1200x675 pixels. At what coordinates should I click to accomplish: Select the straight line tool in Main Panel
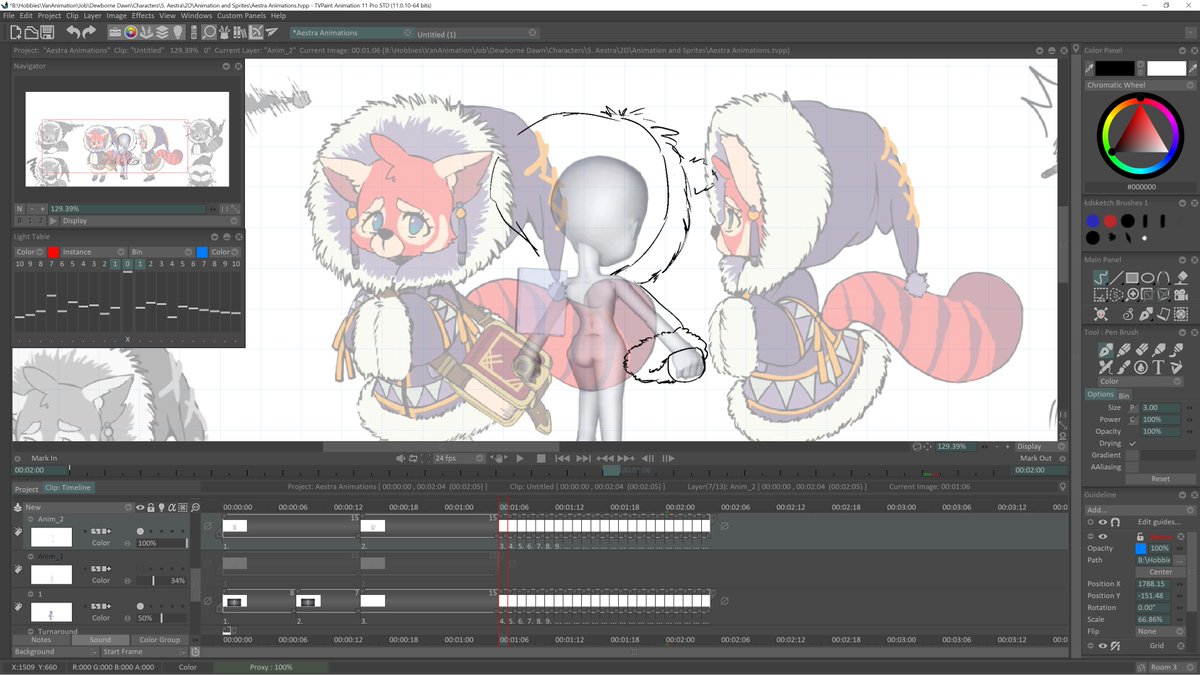tap(1117, 277)
